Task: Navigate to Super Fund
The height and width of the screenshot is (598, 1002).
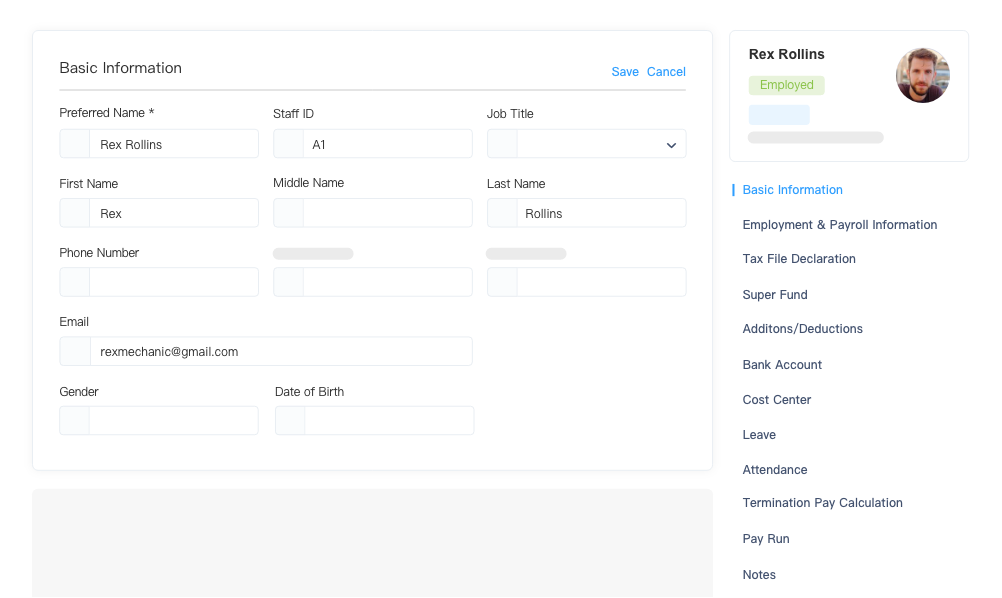Action: [x=775, y=295]
